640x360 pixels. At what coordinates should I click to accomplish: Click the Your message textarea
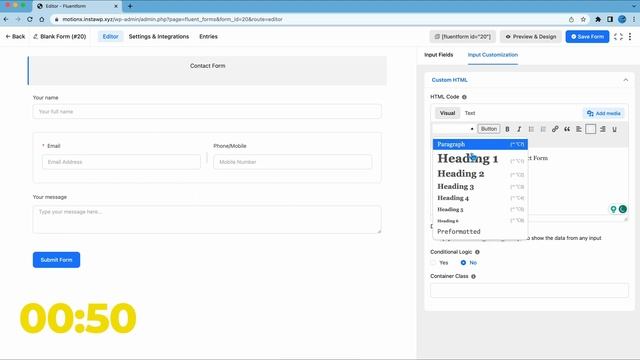pos(207,219)
